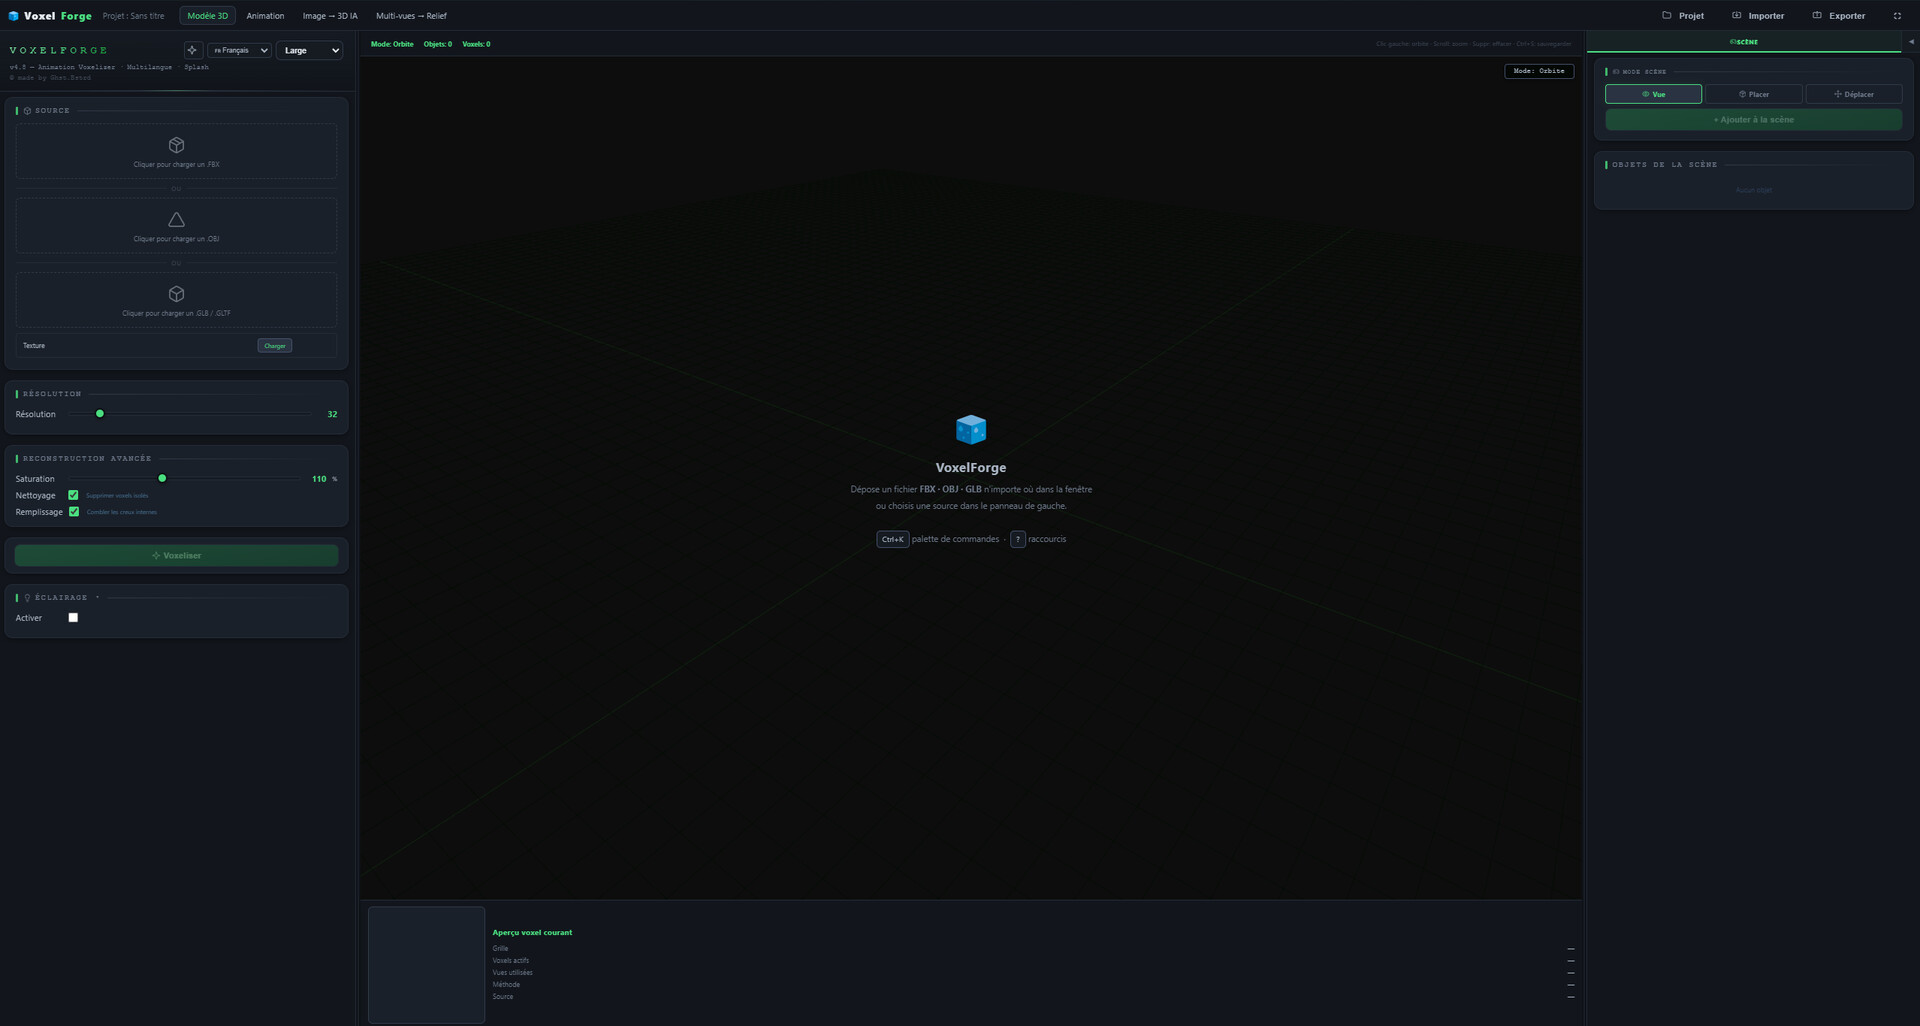Uncheck the Nettoyage checkbox
1920x1026 pixels.
(x=73, y=495)
